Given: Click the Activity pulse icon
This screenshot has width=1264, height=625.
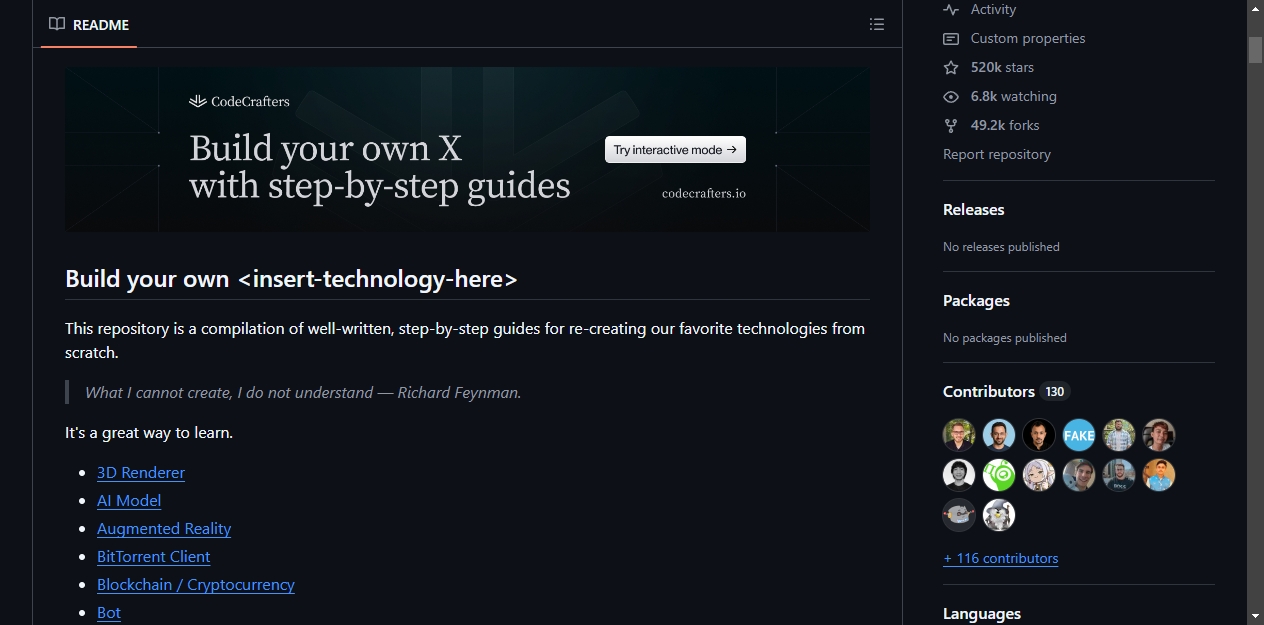Looking at the screenshot, I should [x=951, y=9].
